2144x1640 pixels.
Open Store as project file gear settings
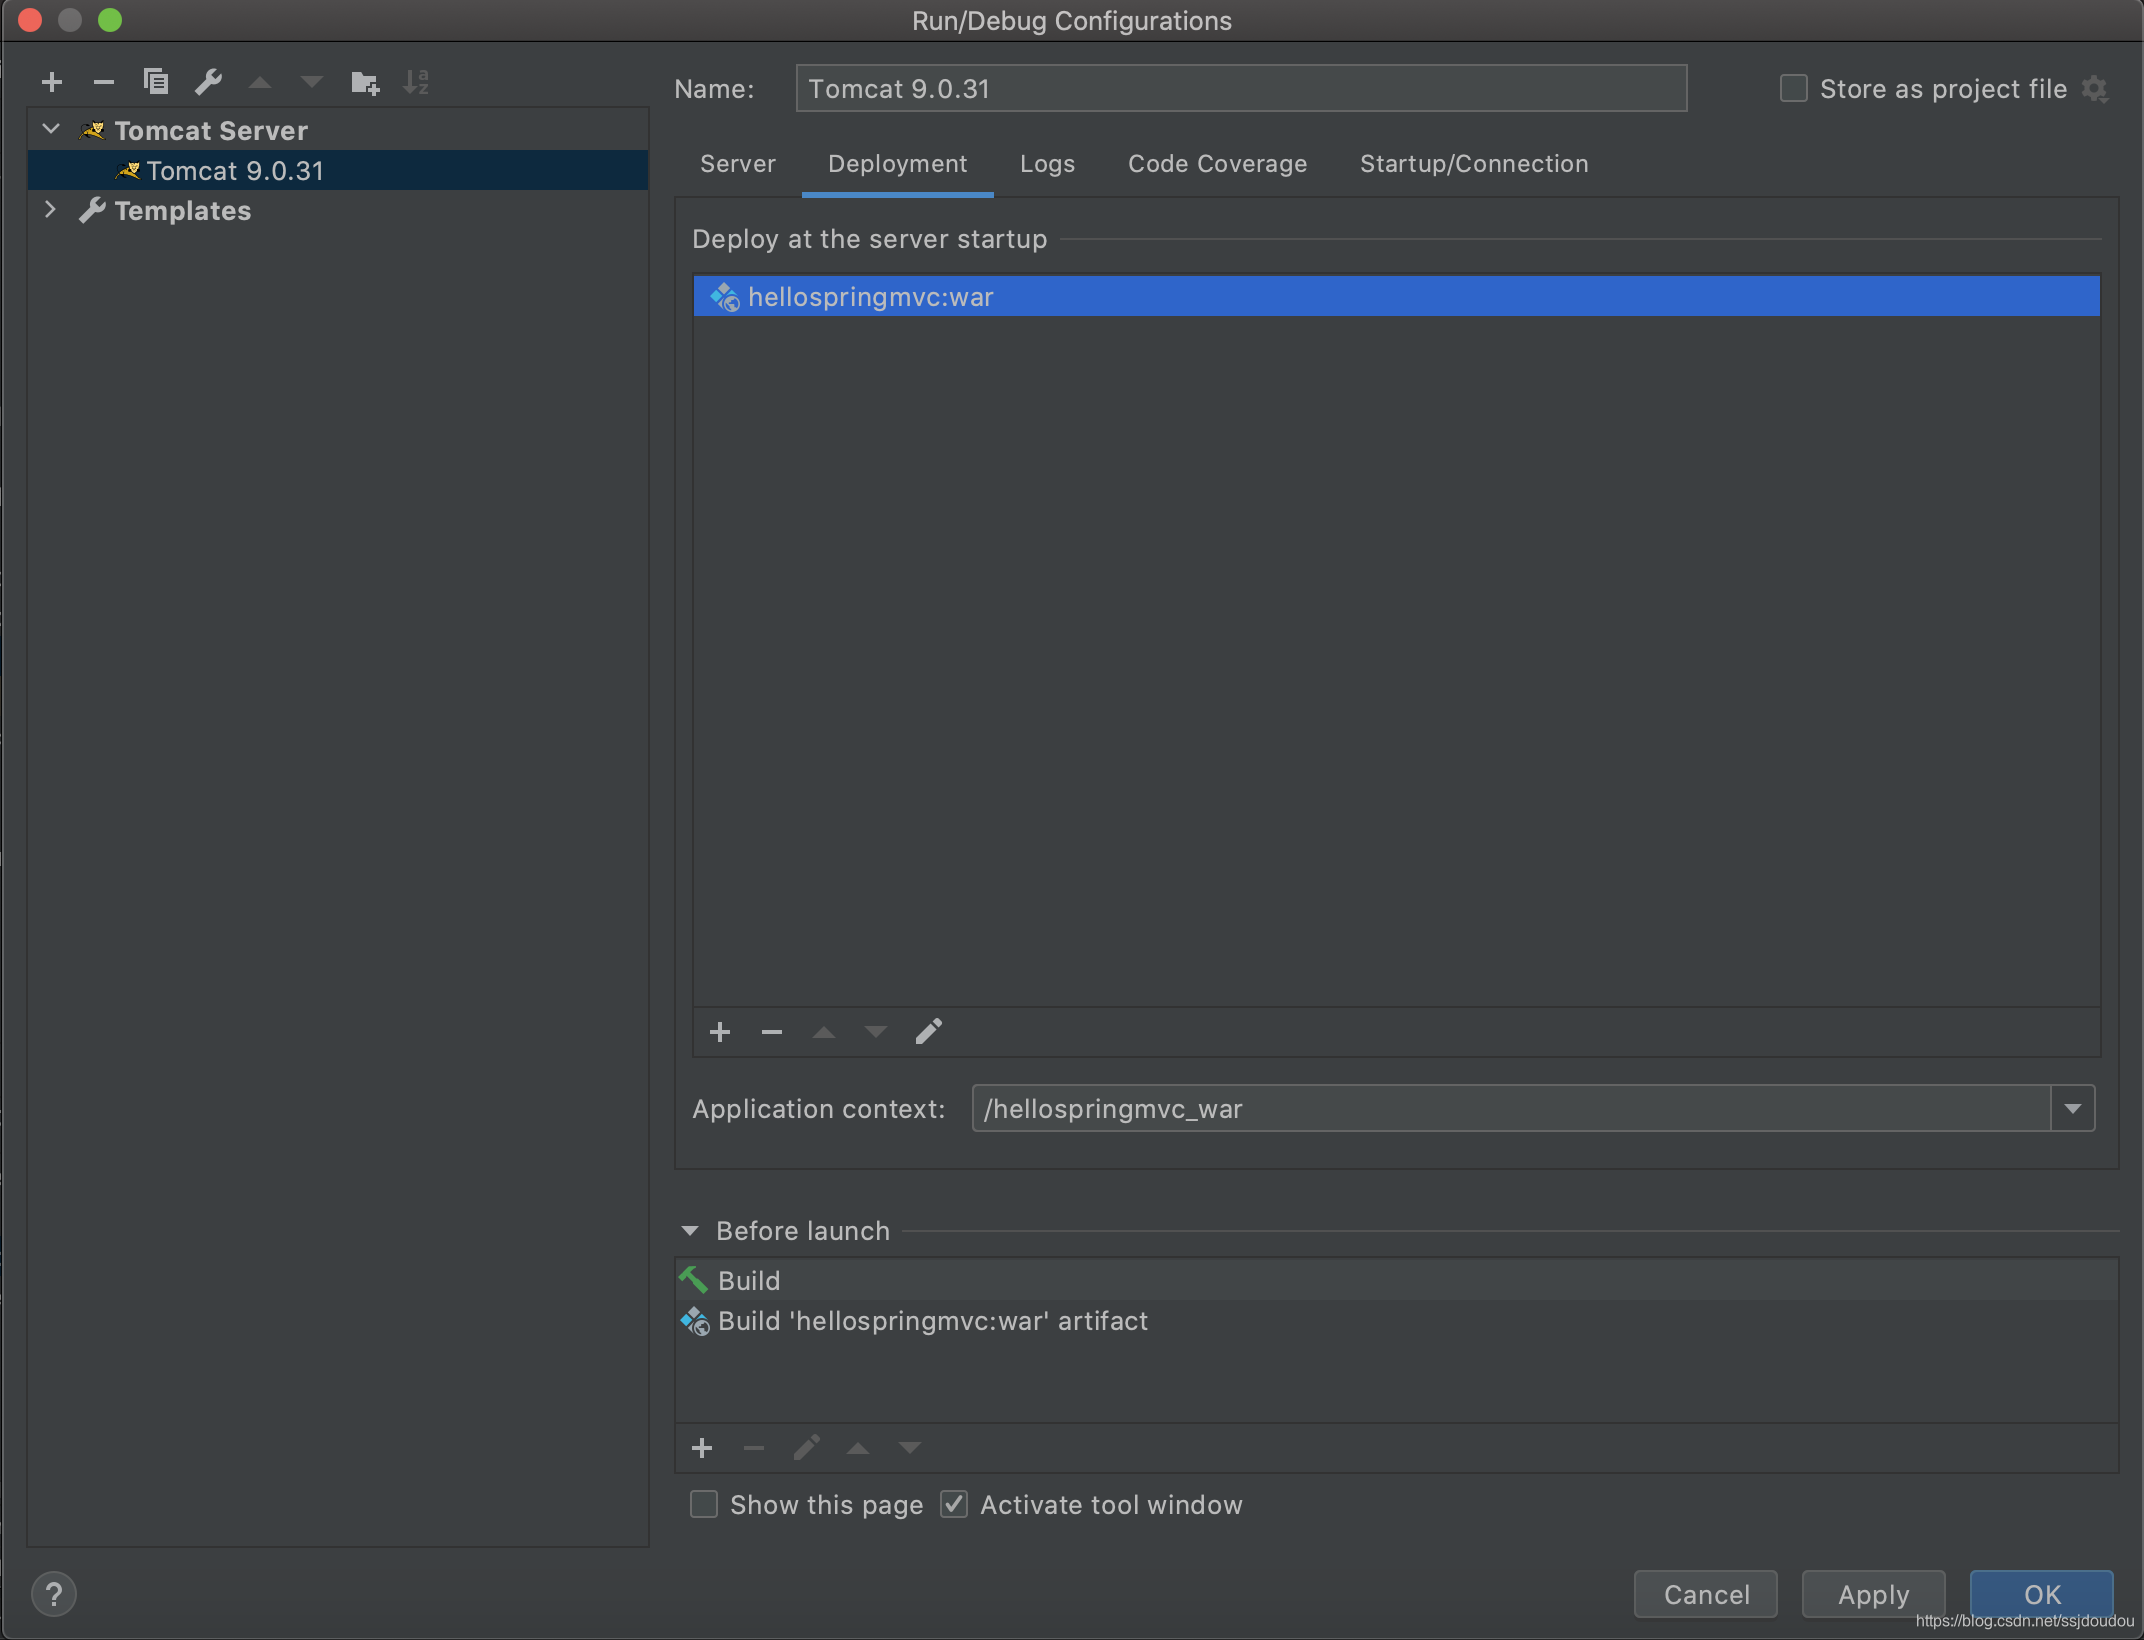[x=2095, y=89]
